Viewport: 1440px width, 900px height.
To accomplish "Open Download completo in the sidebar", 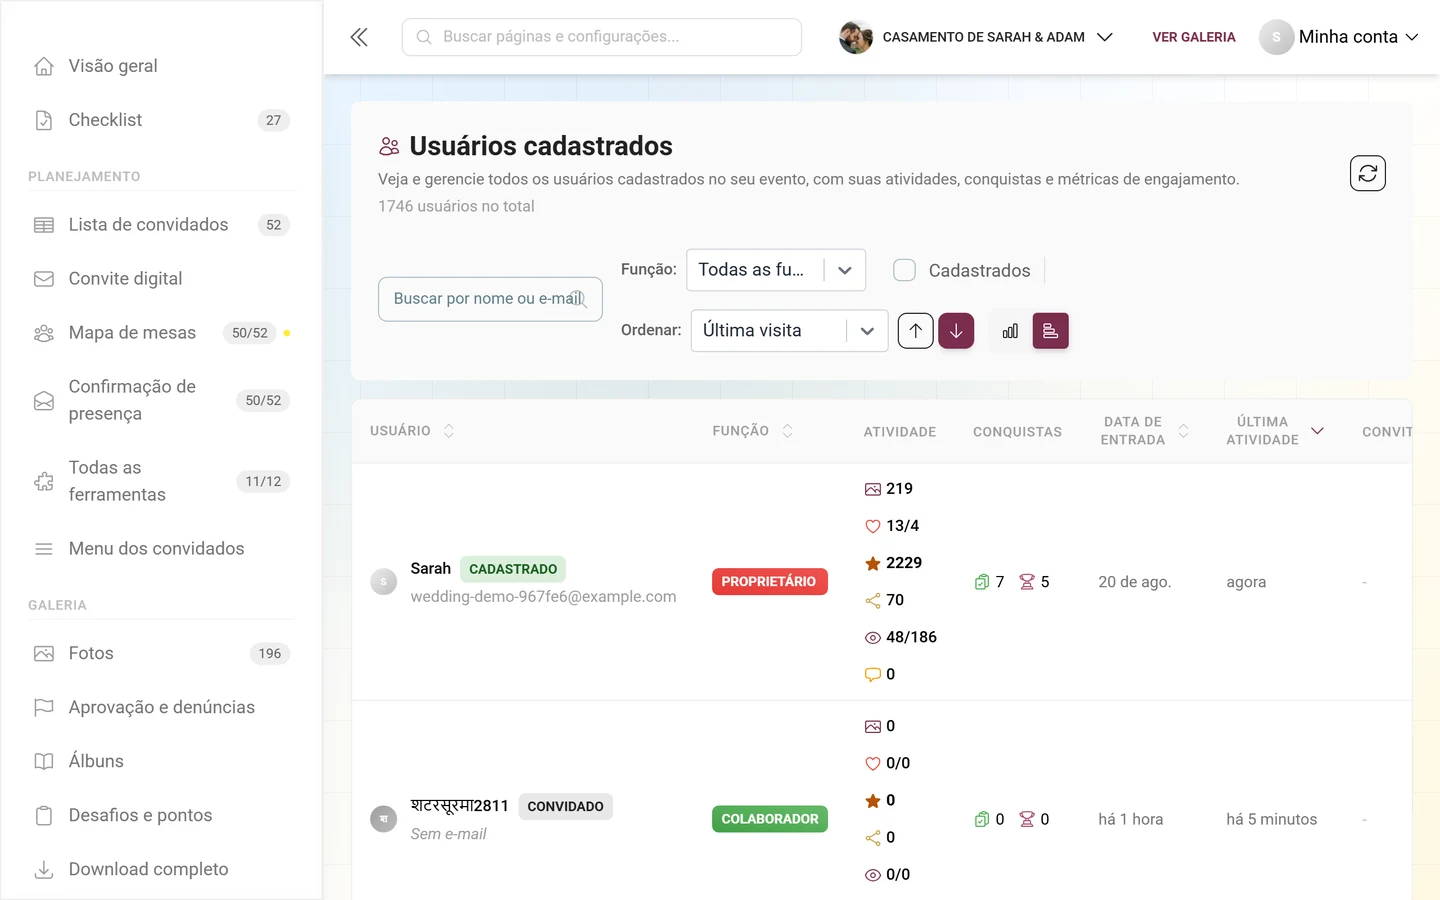I will pyautogui.click(x=161, y=870).
